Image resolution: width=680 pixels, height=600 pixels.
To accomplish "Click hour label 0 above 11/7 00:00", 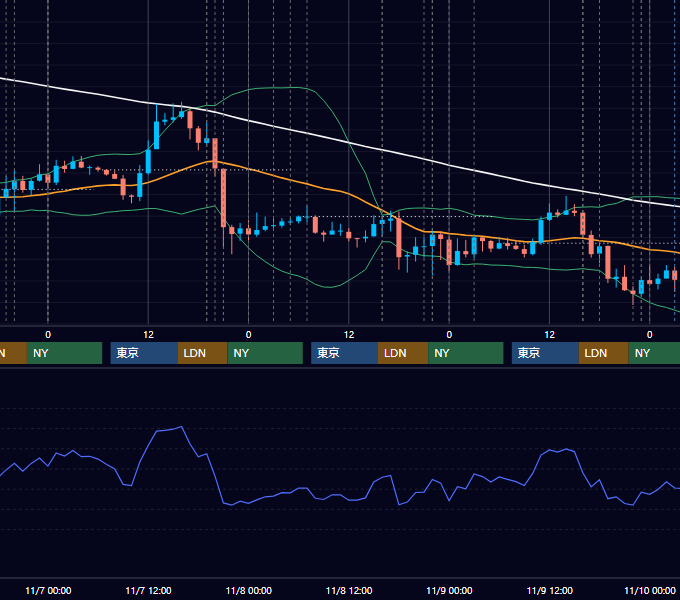I will 48,335.
